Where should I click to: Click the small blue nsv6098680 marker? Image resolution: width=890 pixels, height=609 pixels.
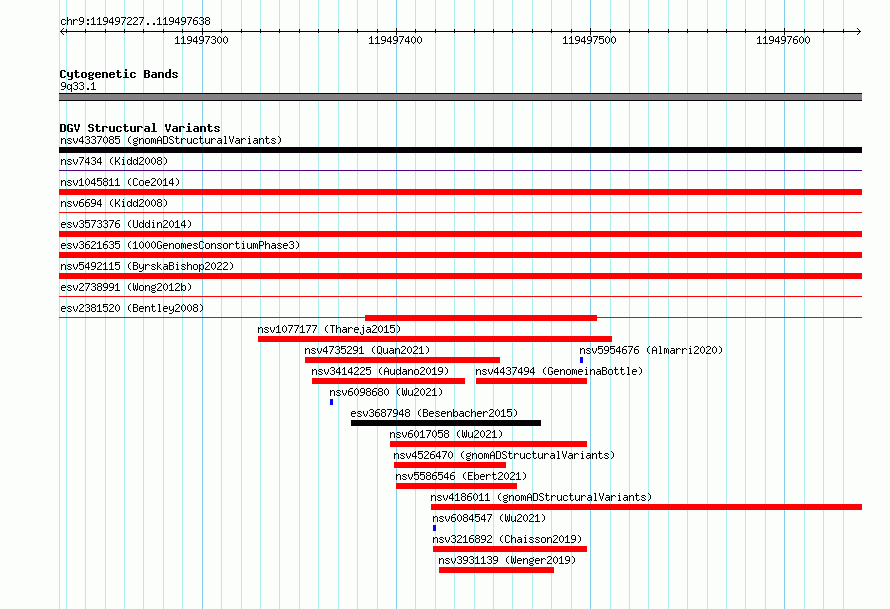pyautogui.click(x=331, y=402)
